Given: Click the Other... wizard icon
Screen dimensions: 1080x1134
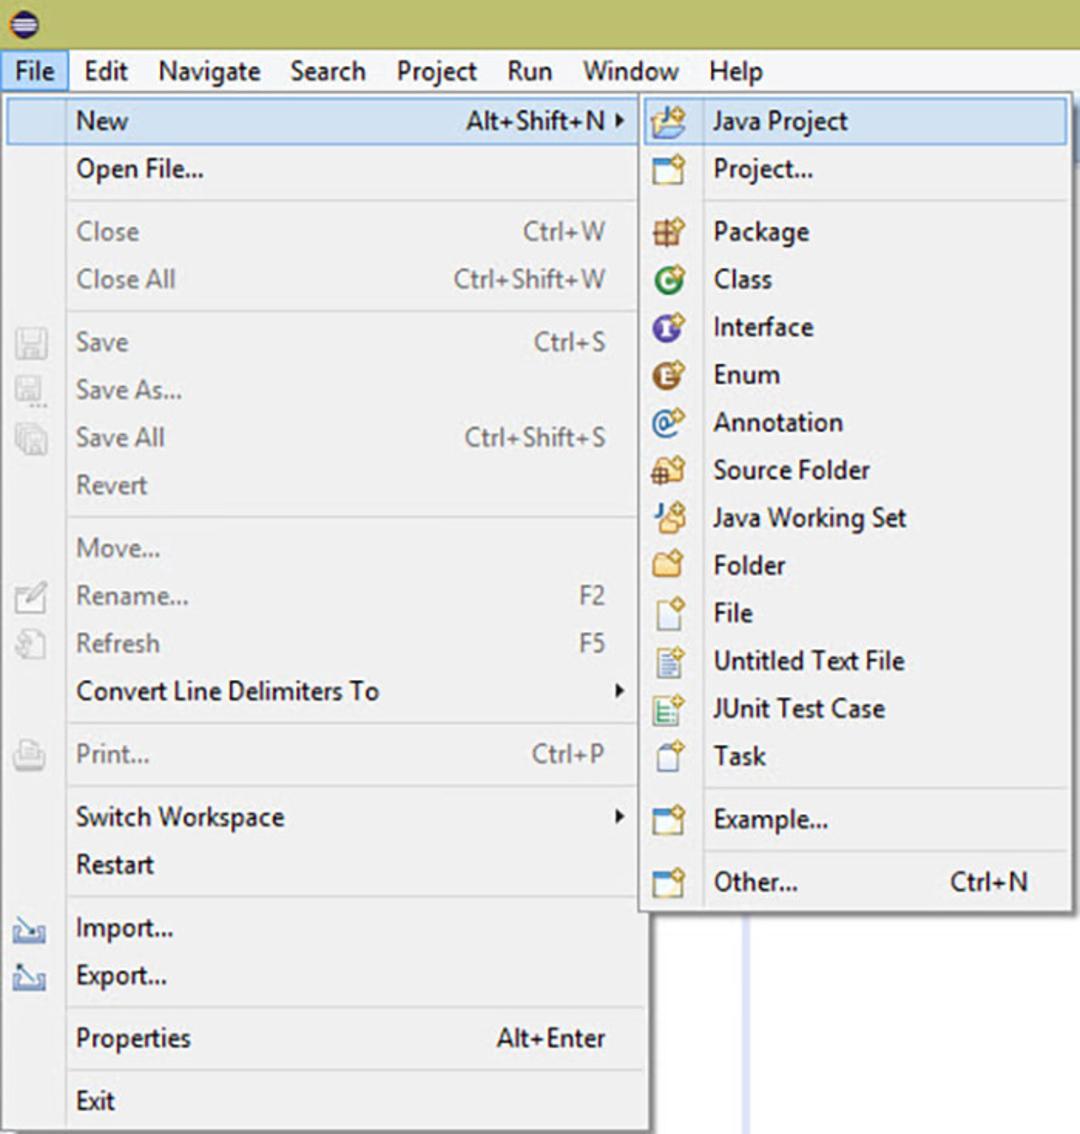Looking at the screenshot, I should point(668,883).
